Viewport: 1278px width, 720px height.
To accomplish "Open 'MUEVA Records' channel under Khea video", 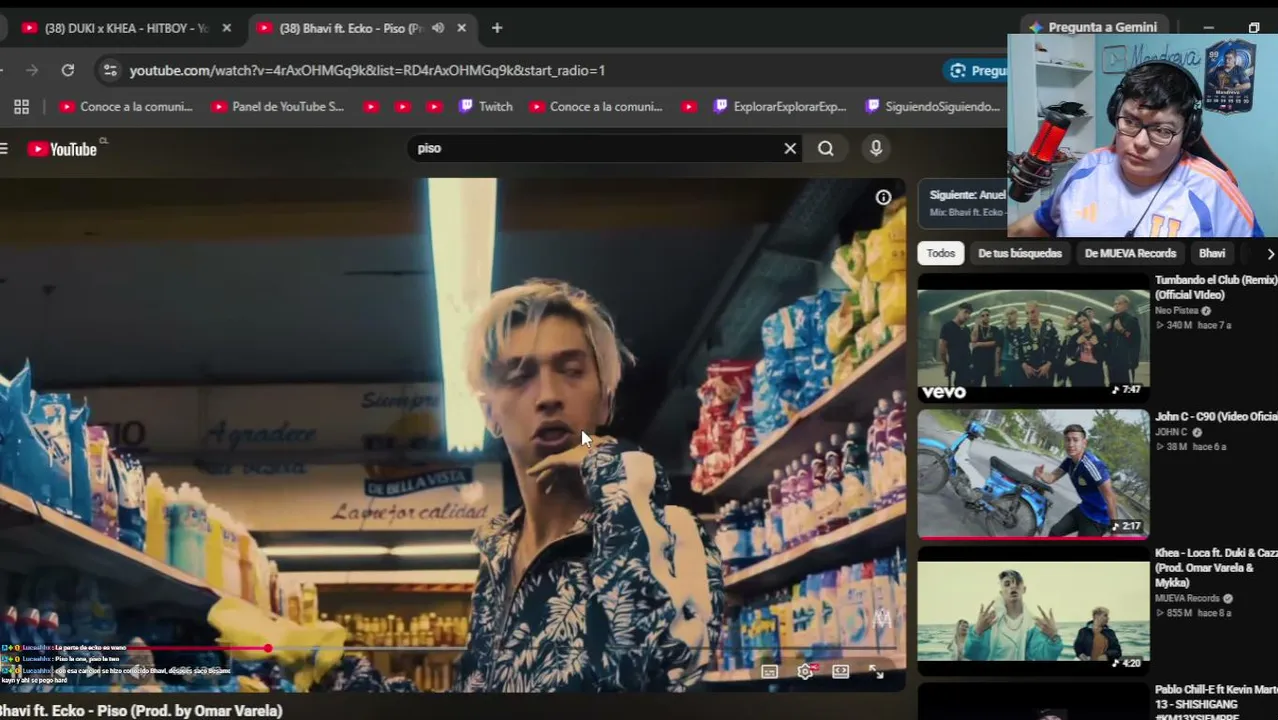I will click(x=1187, y=599).
